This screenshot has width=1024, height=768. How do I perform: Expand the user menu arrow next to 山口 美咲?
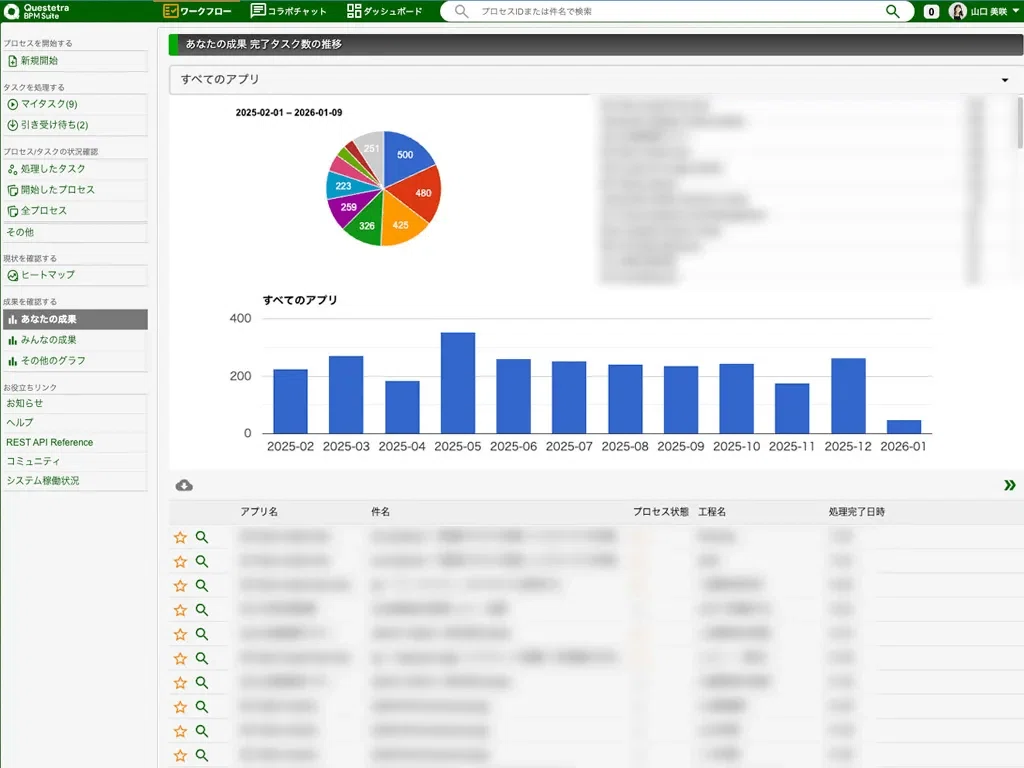(x=1016, y=11)
